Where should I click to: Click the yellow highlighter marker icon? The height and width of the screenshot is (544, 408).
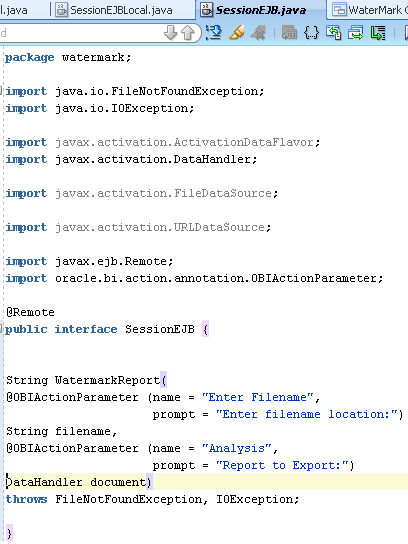(x=236, y=33)
